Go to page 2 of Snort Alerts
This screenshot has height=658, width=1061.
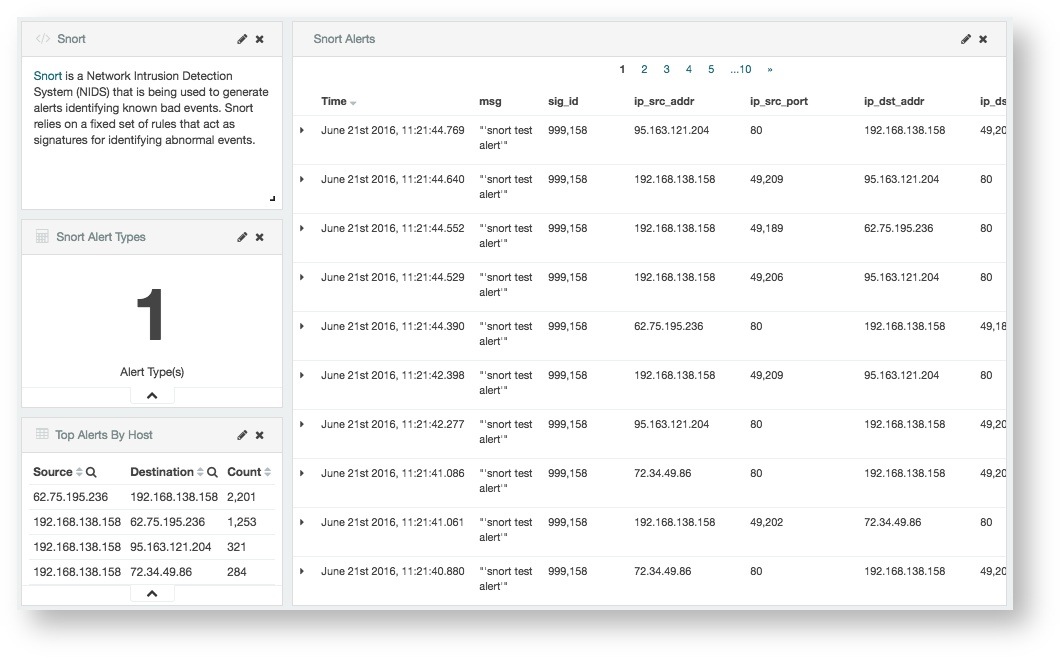click(x=644, y=69)
